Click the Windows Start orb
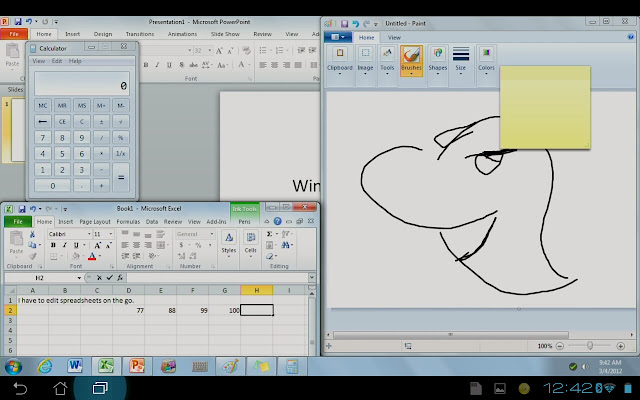Viewport: 640px width, 400px height. pyautogui.click(x=13, y=366)
